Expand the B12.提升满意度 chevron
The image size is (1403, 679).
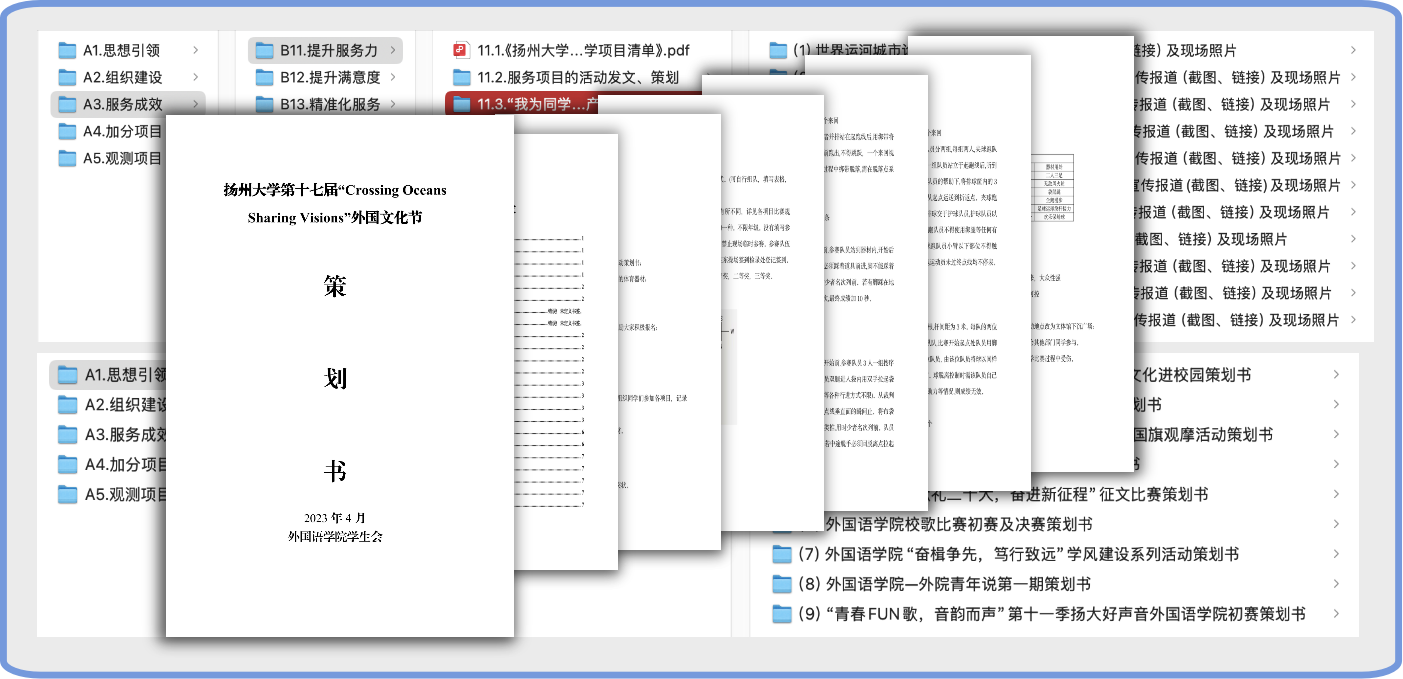coord(392,77)
